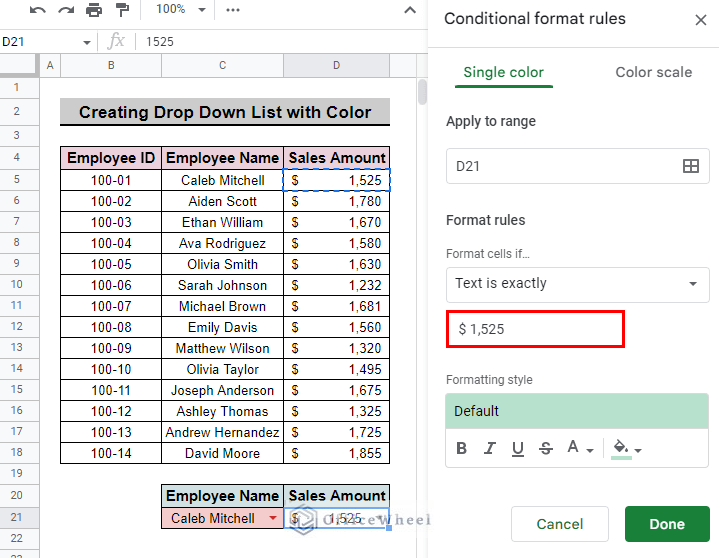719x558 pixels.
Task: Click the Caleb Mitchell cell in row 5
Action: [222, 180]
